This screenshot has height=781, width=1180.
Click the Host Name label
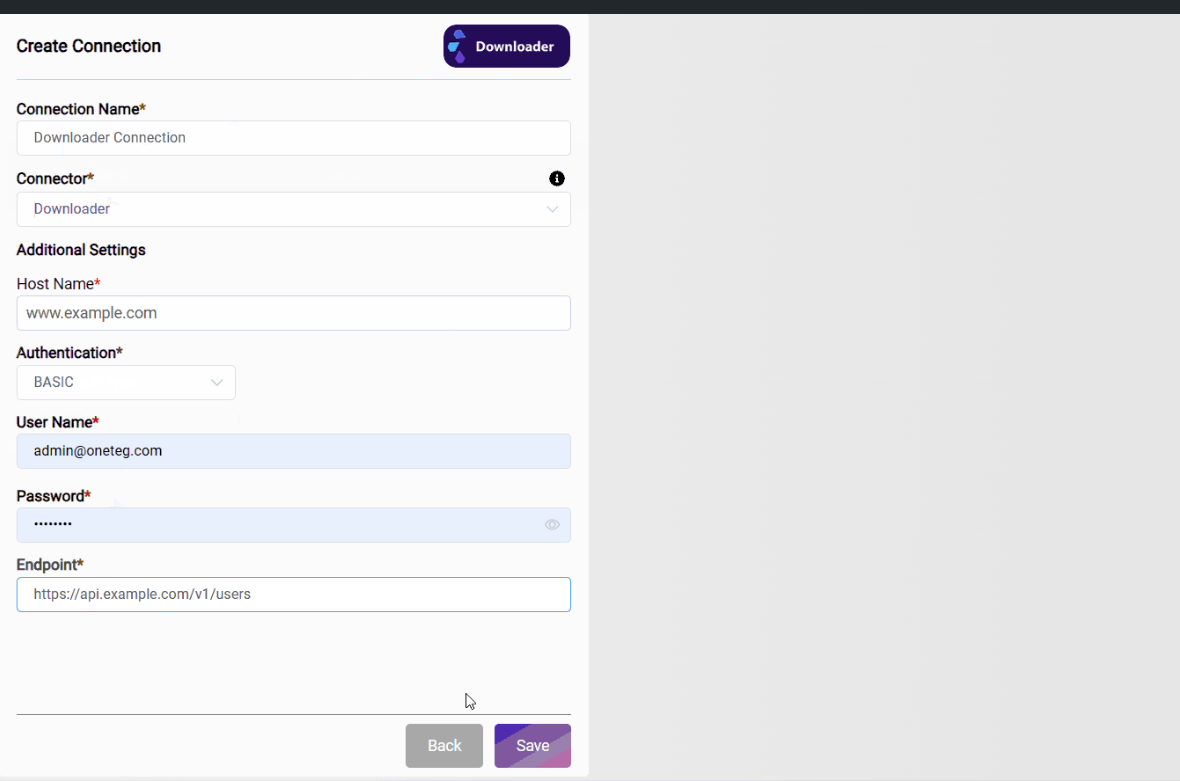tap(59, 284)
